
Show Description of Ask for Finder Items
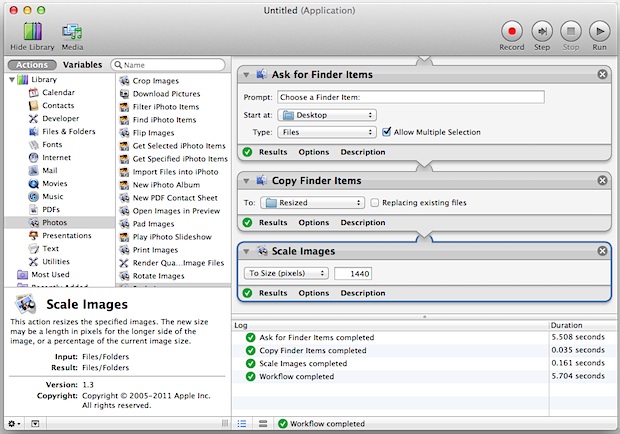[x=363, y=152]
